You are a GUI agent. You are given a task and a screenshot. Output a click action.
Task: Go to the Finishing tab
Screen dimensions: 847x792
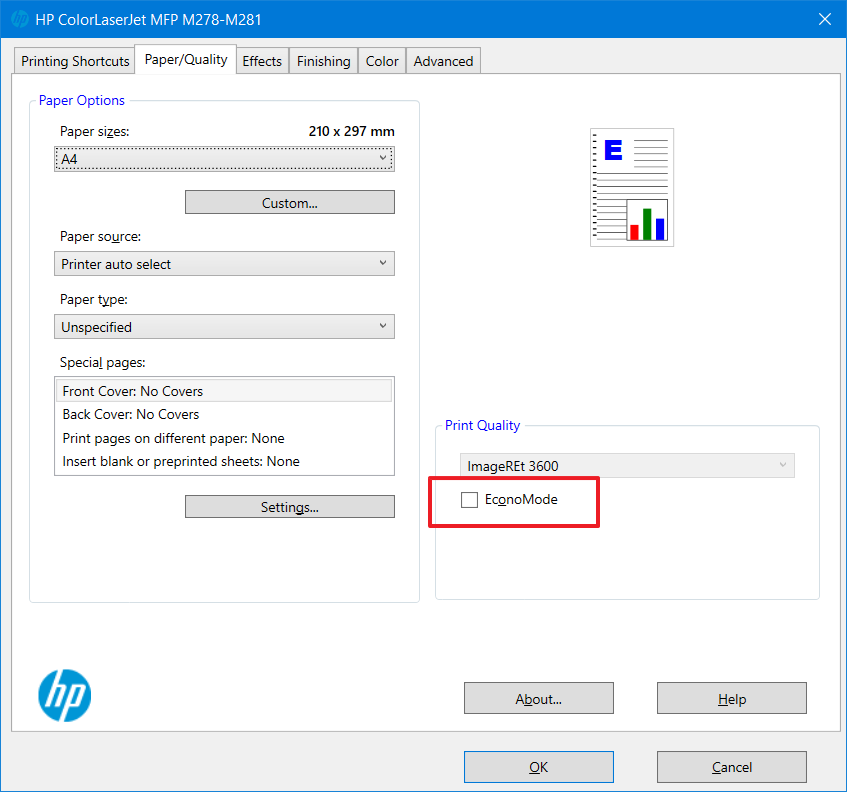pos(324,61)
